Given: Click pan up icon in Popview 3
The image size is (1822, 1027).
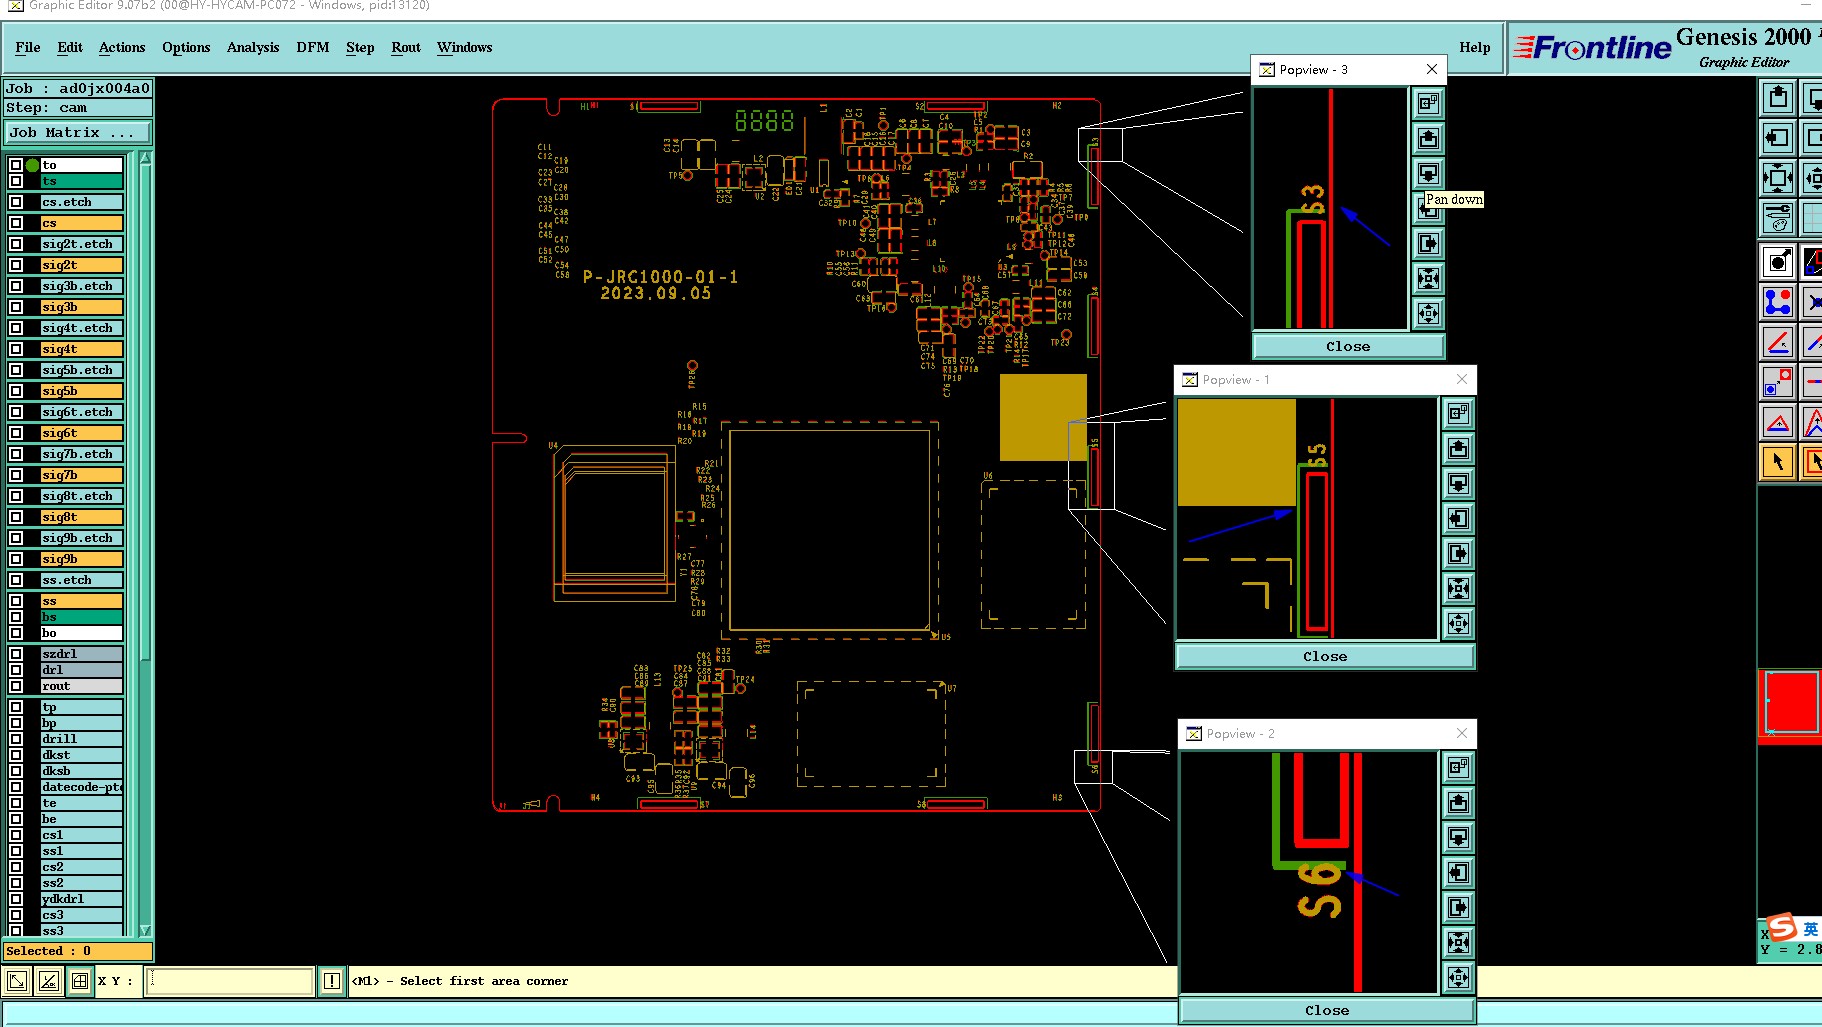Looking at the screenshot, I should pyautogui.click(x=1428, y=138).
